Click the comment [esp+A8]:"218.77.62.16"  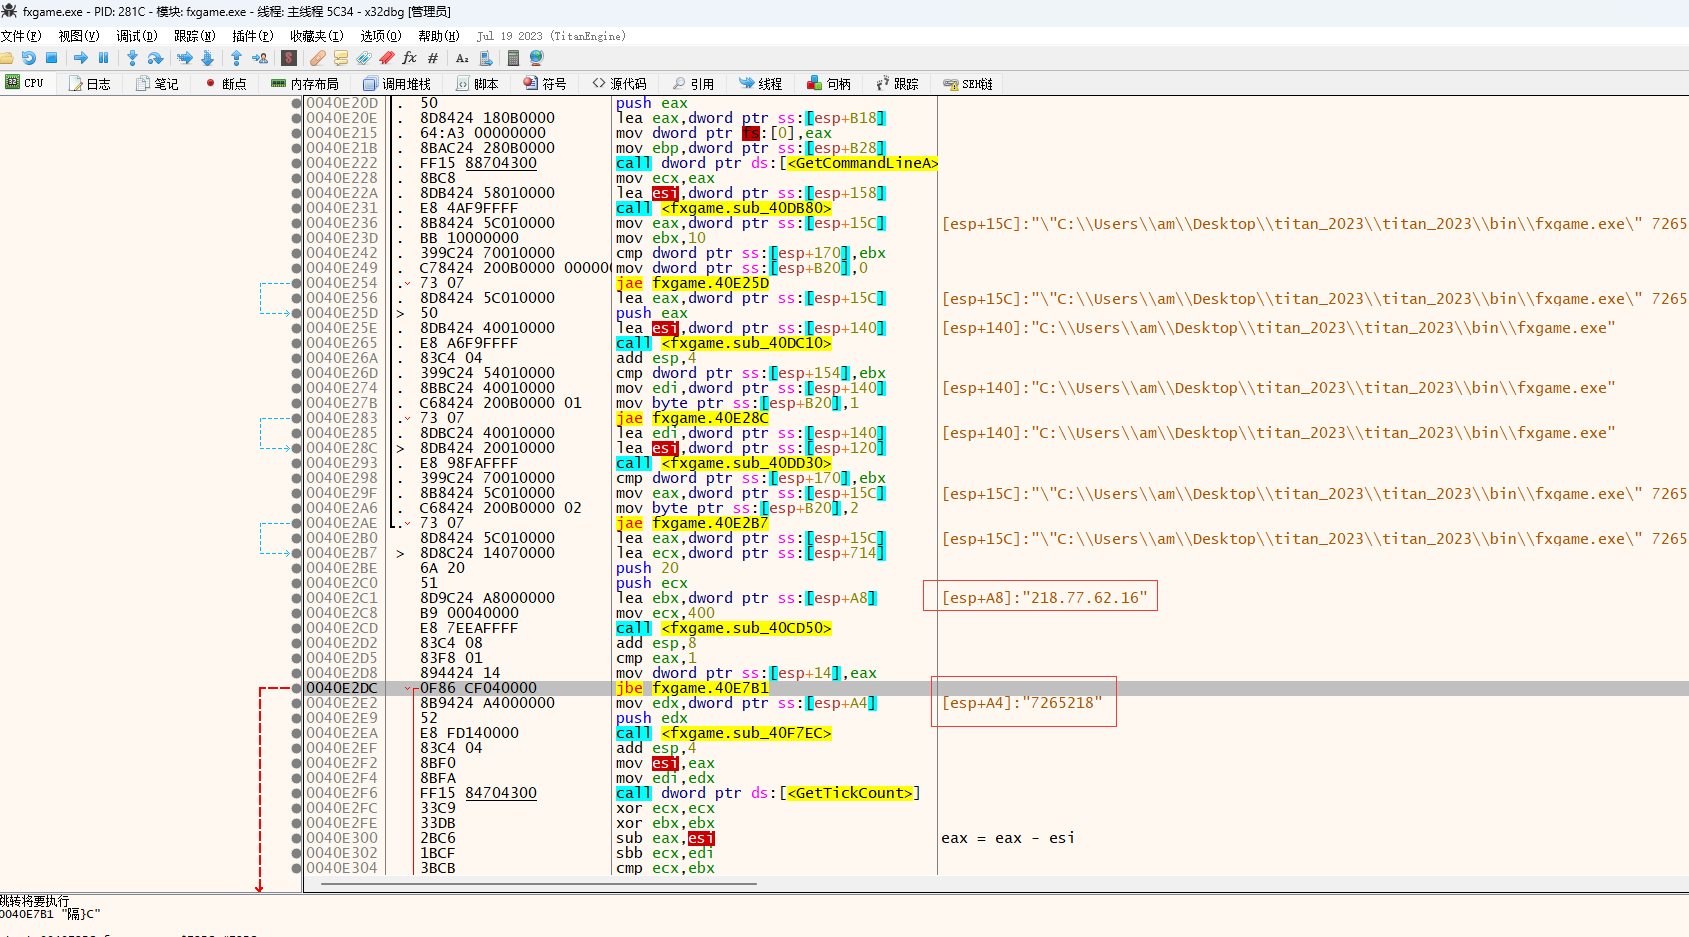[x=1045, y=598]
